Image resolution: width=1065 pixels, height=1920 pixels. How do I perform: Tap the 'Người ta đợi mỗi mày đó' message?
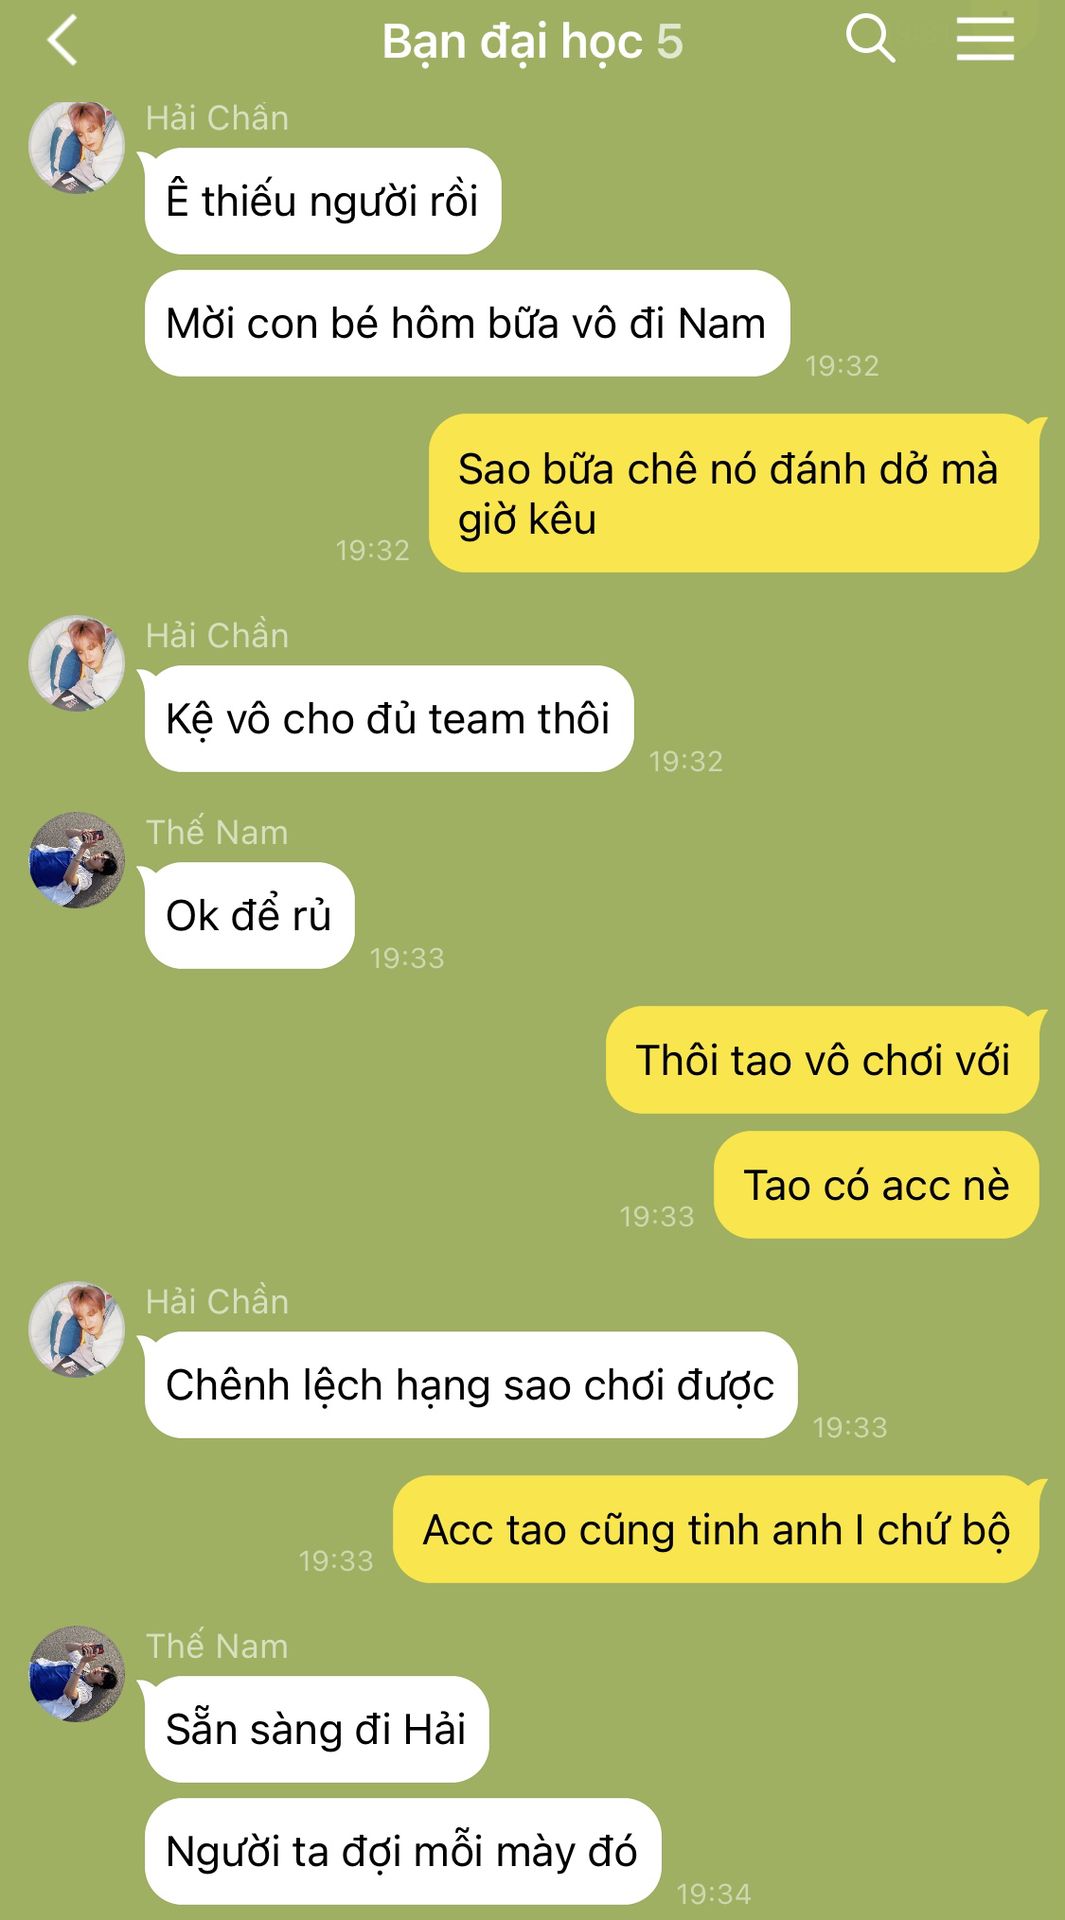(x=403, y=1851)
